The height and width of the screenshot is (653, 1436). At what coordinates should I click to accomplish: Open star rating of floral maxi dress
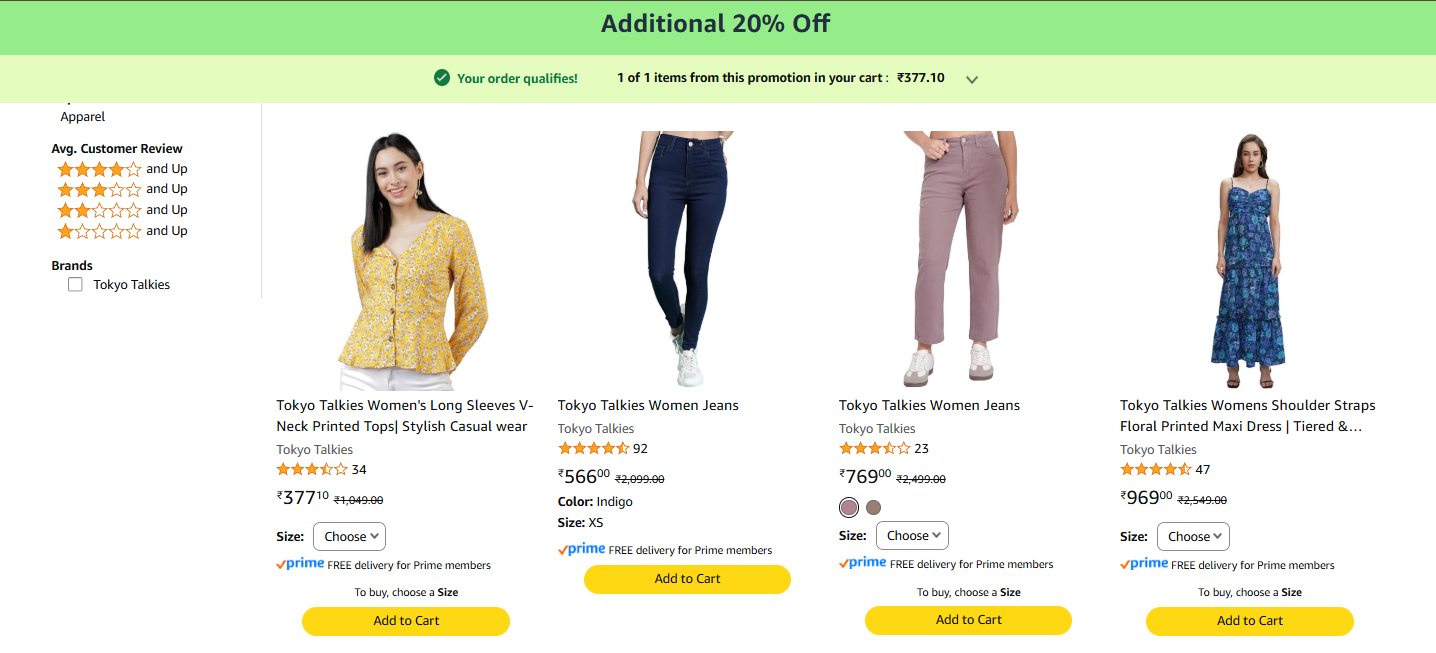[x=1155, y=470]
